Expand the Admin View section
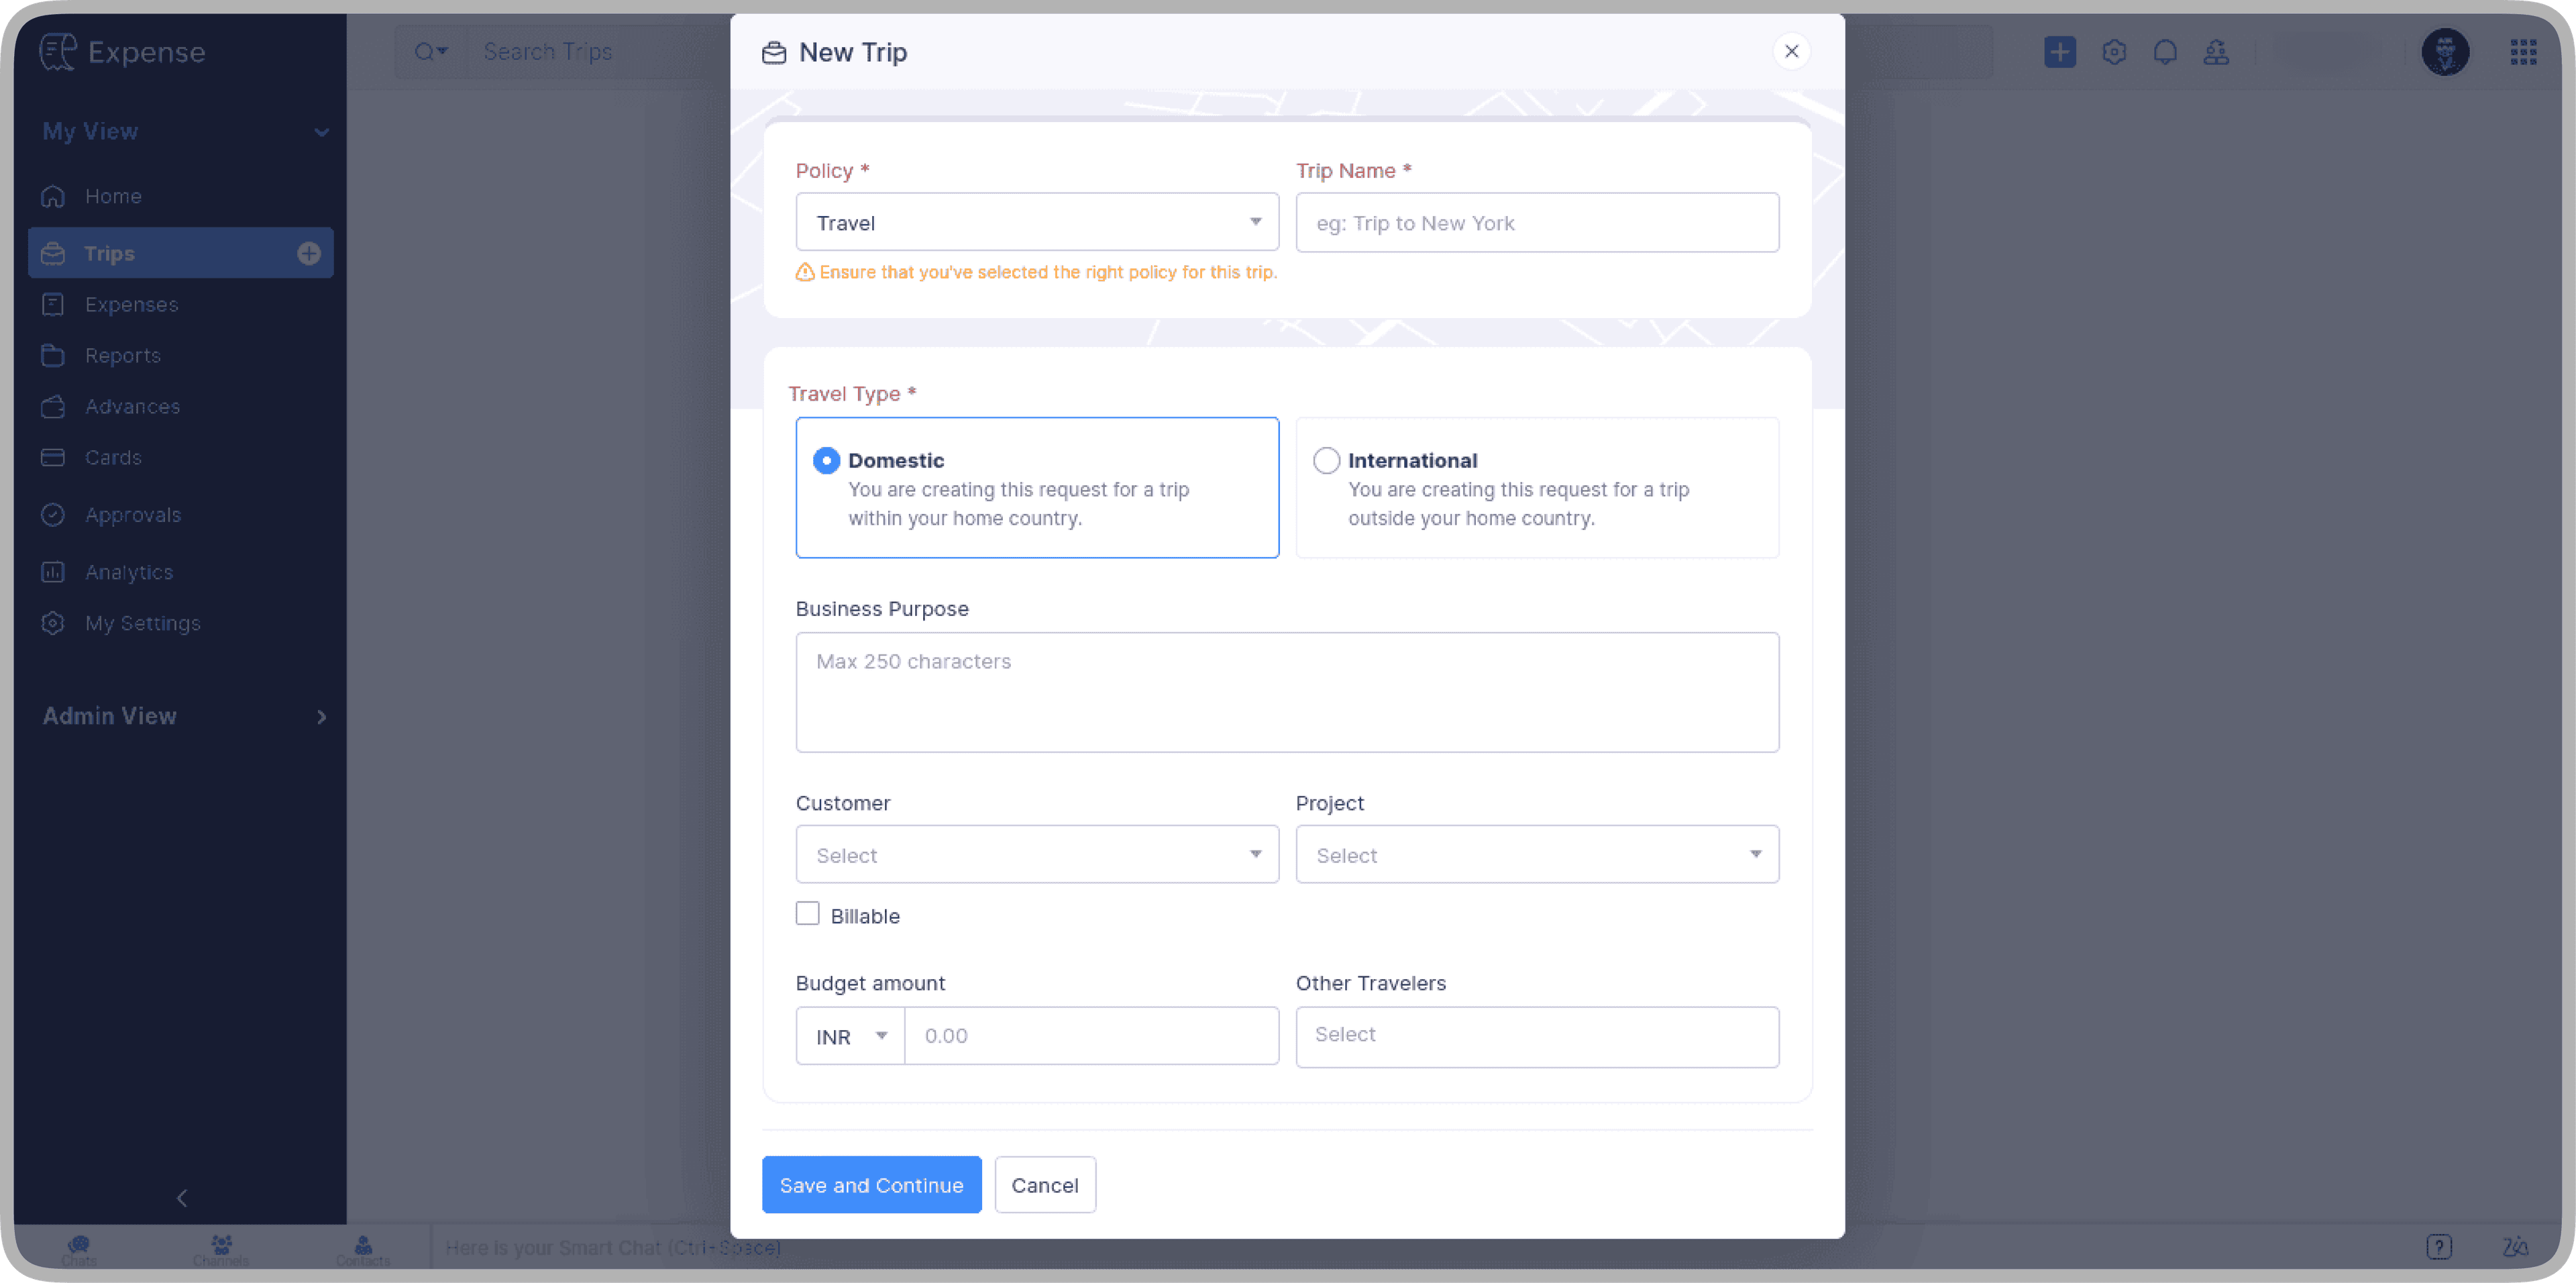 tap(321, 716)
